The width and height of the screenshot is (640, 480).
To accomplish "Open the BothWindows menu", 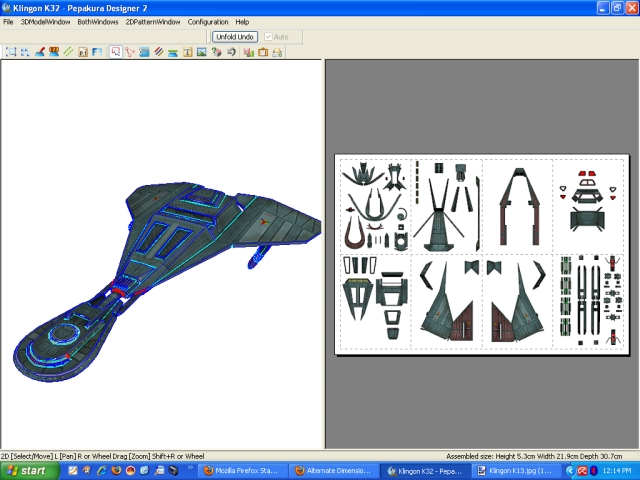I will [x=98, y=22].
